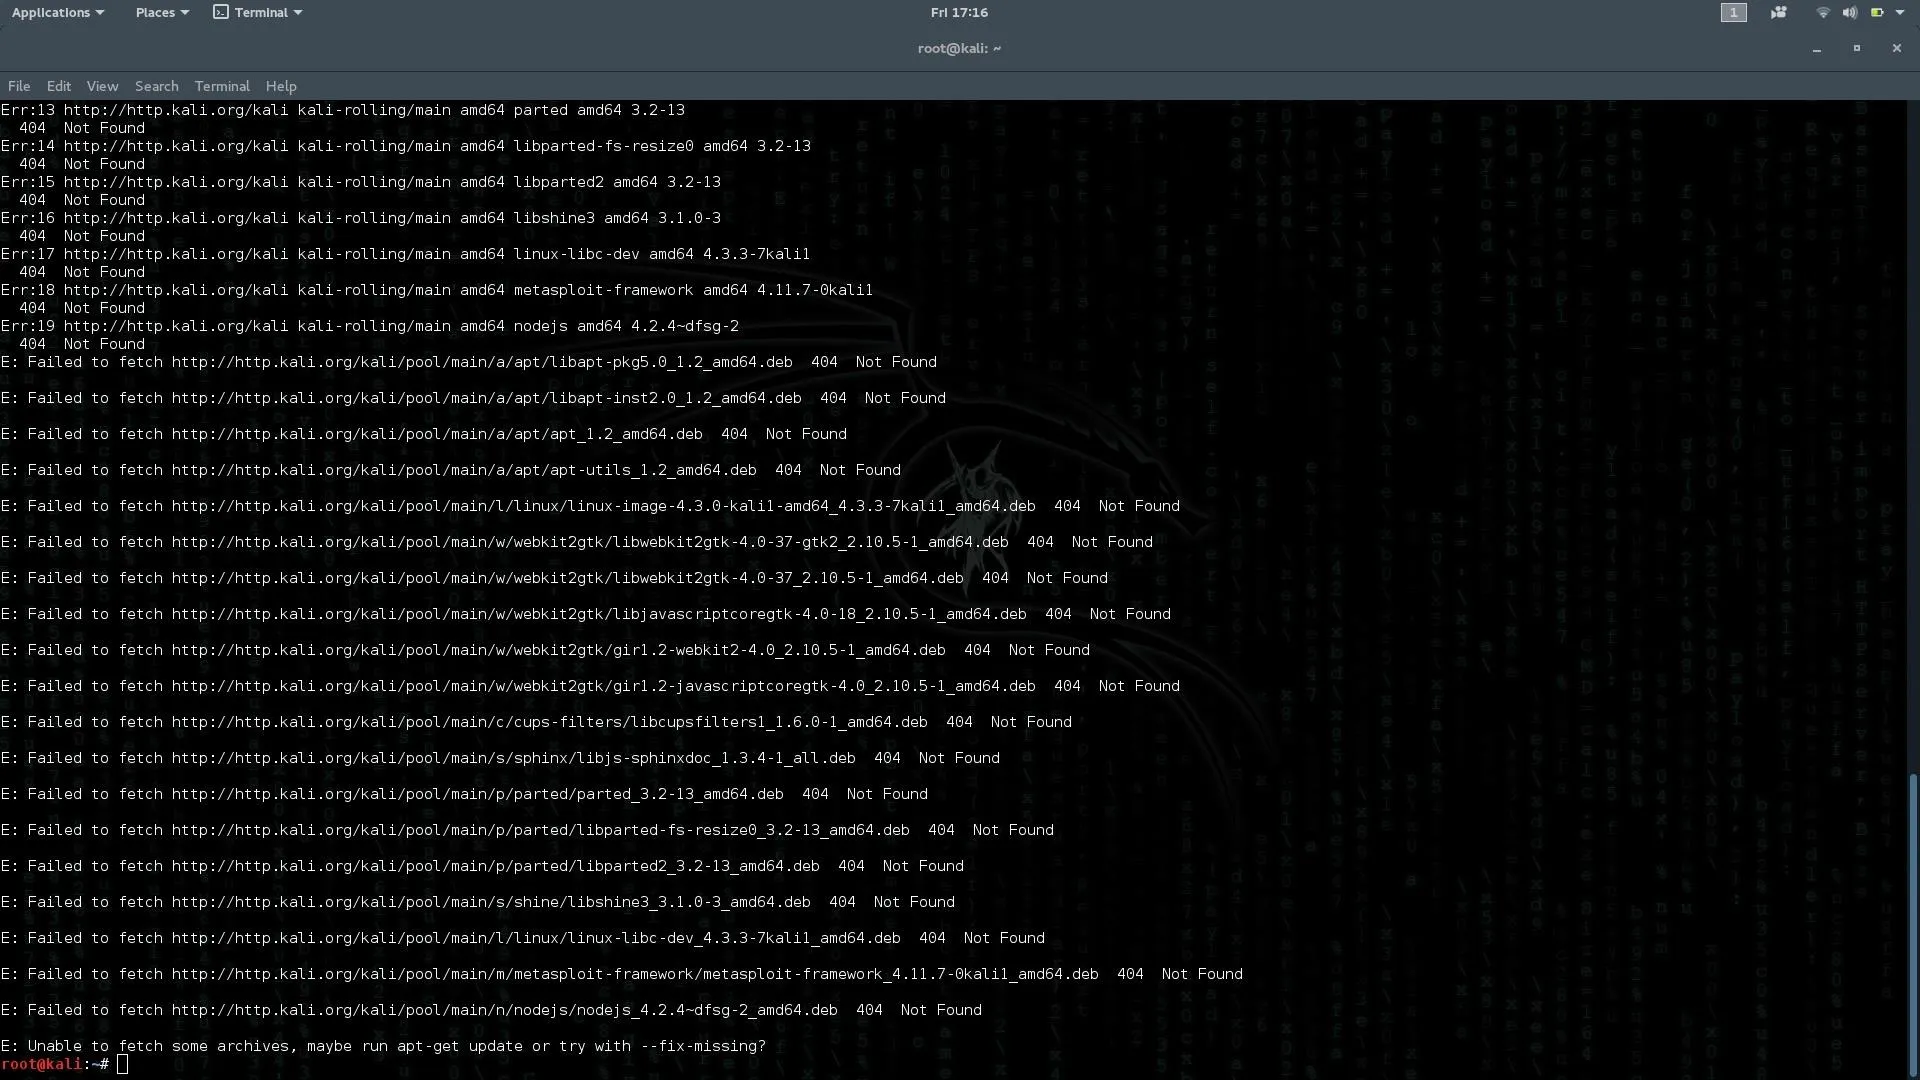Open the View menu

[x=102, y=86]
